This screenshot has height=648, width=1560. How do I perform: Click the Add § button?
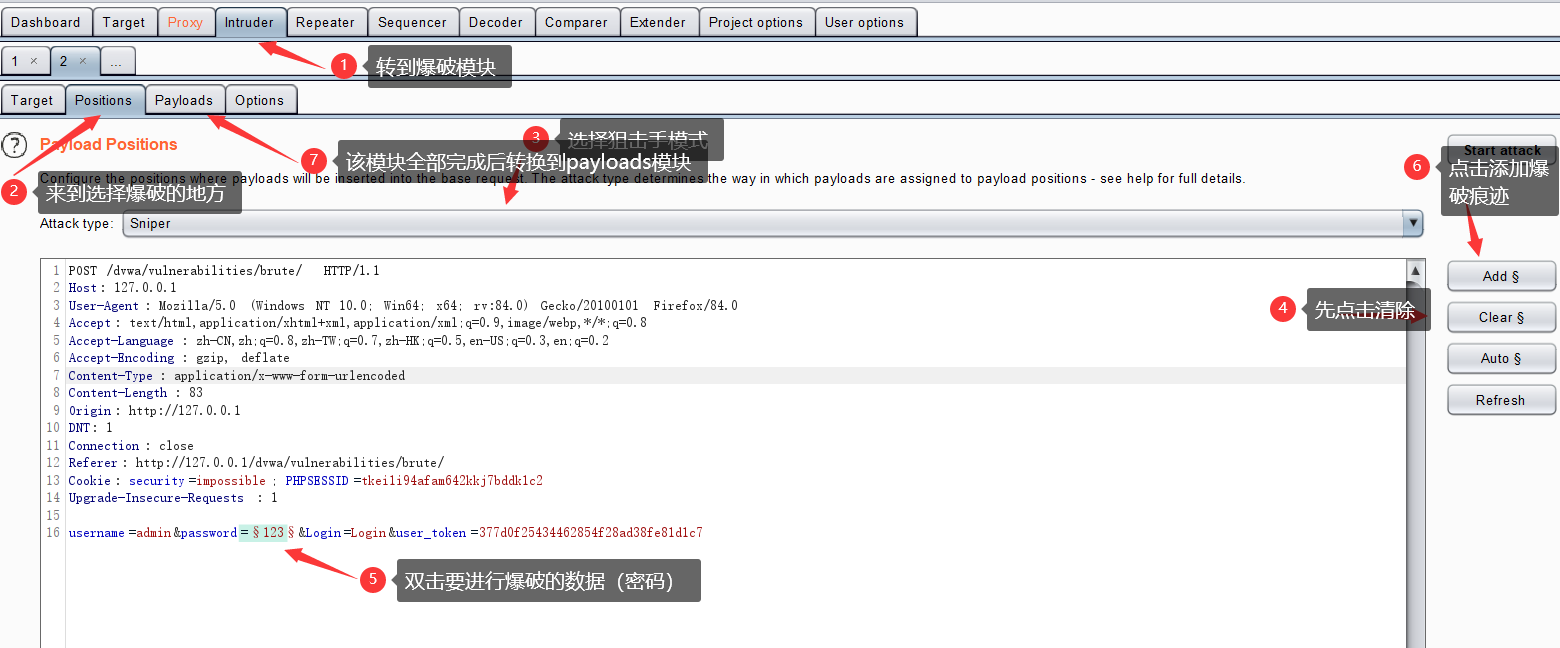1501,276
